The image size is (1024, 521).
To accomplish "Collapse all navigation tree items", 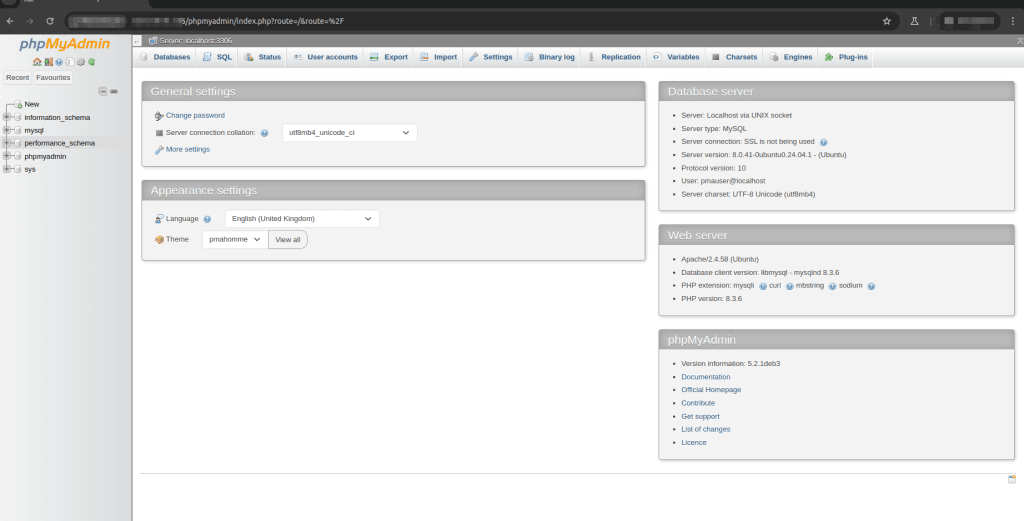I will [103, 91].
